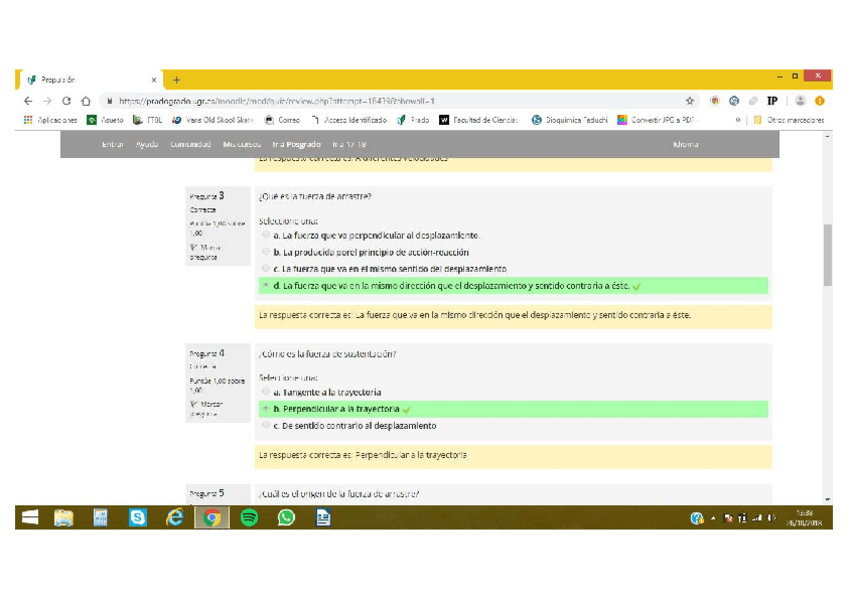Click the Chrome reload page icon
The height and width of the screenshot is (599, 848).
click(66, 101)
